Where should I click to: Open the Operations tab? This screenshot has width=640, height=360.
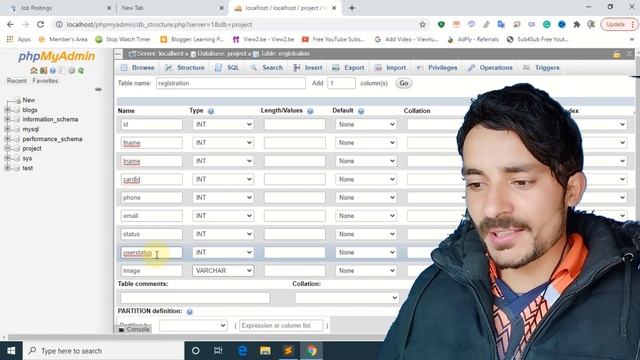(491, 68)
